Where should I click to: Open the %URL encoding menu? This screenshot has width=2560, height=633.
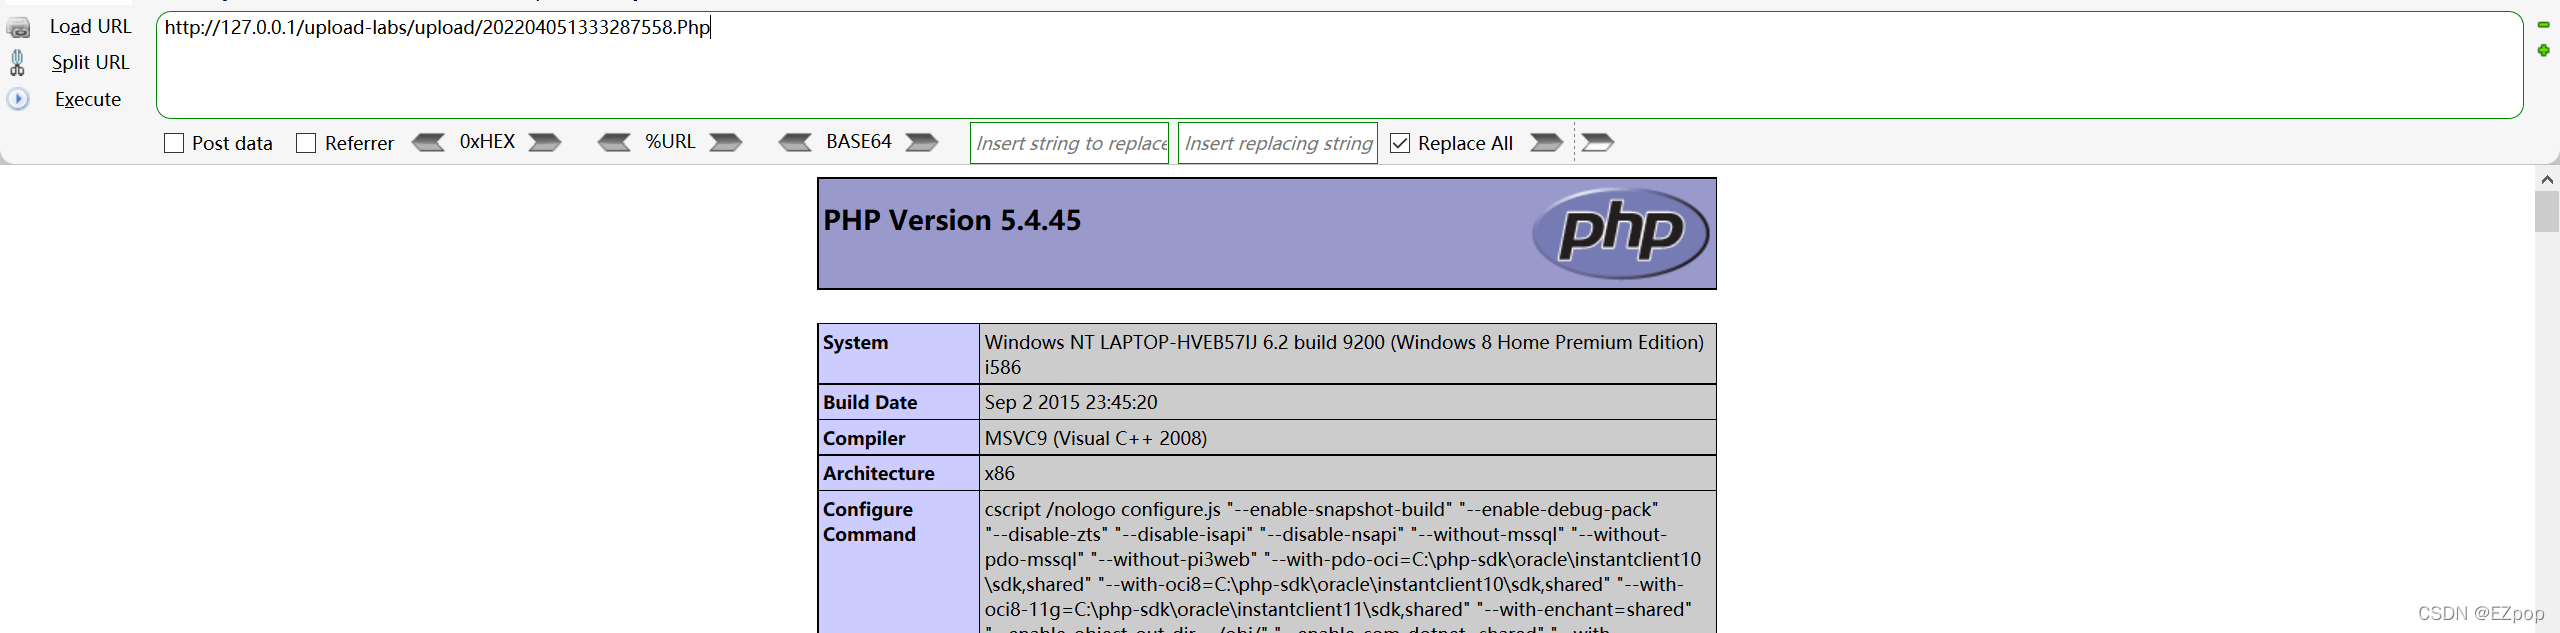670,142
